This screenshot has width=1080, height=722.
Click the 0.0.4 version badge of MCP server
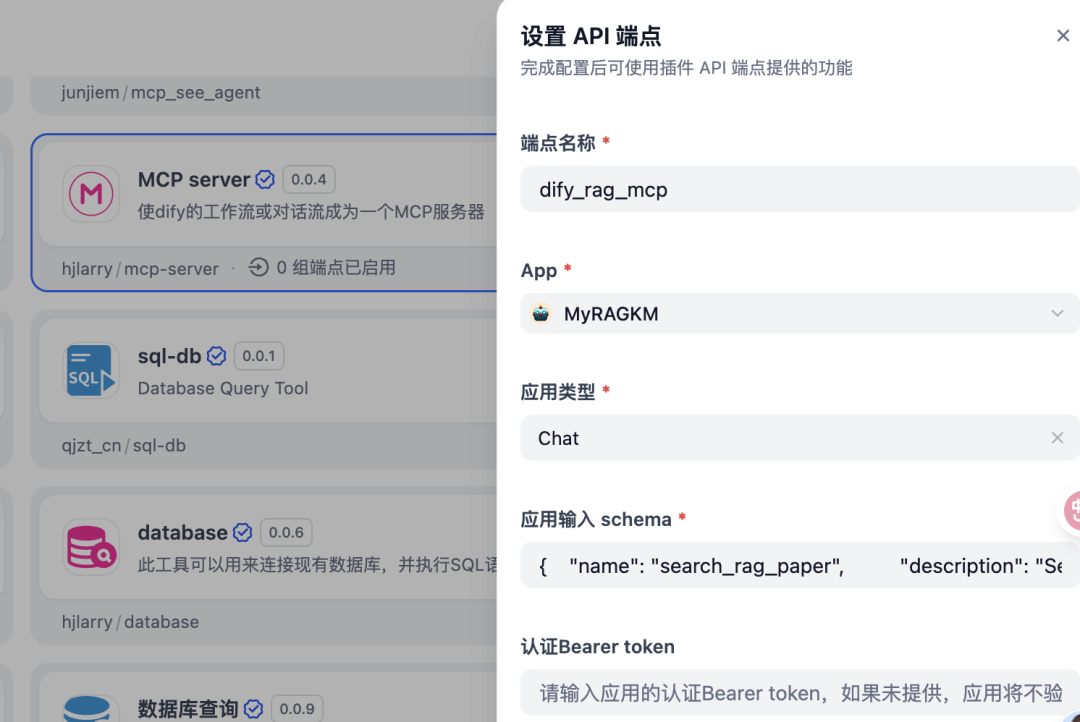309,179
